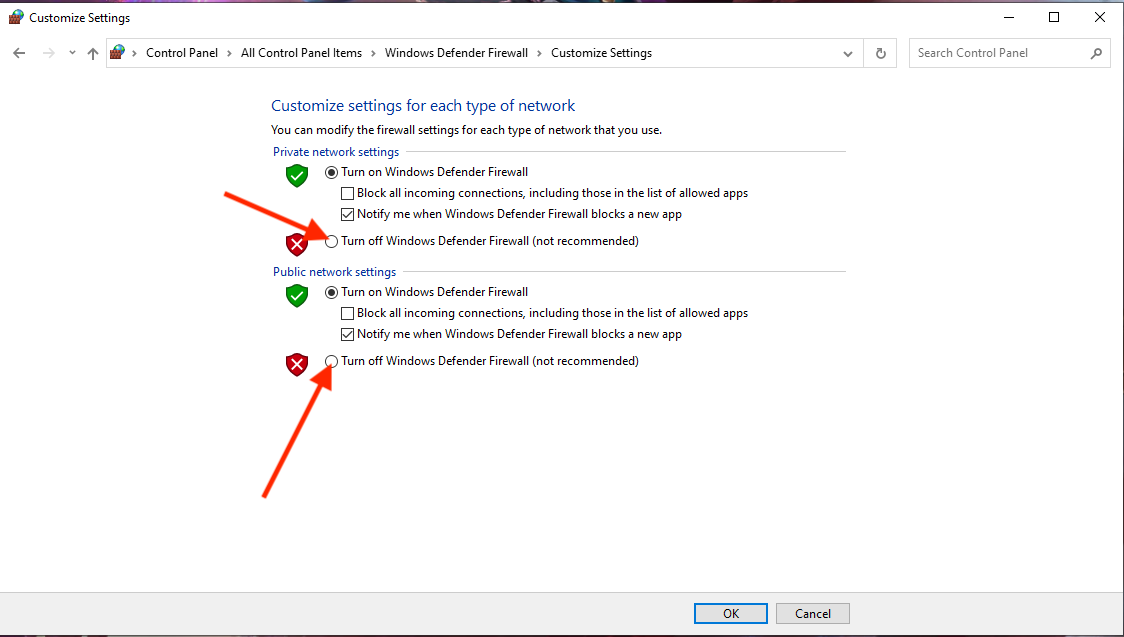
Task: Click the firewall icon in address bar
Action: click(x=118, y=52)
